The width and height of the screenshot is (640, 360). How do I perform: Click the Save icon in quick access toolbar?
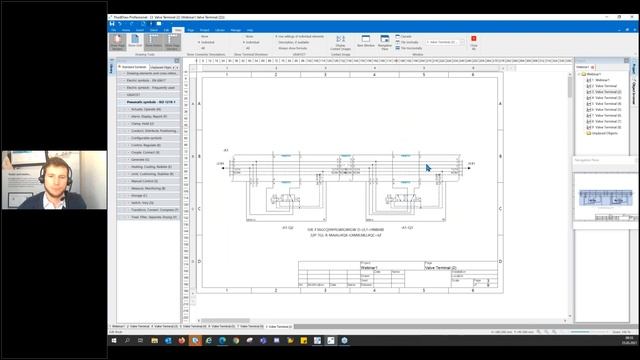(x=112, y=24)
